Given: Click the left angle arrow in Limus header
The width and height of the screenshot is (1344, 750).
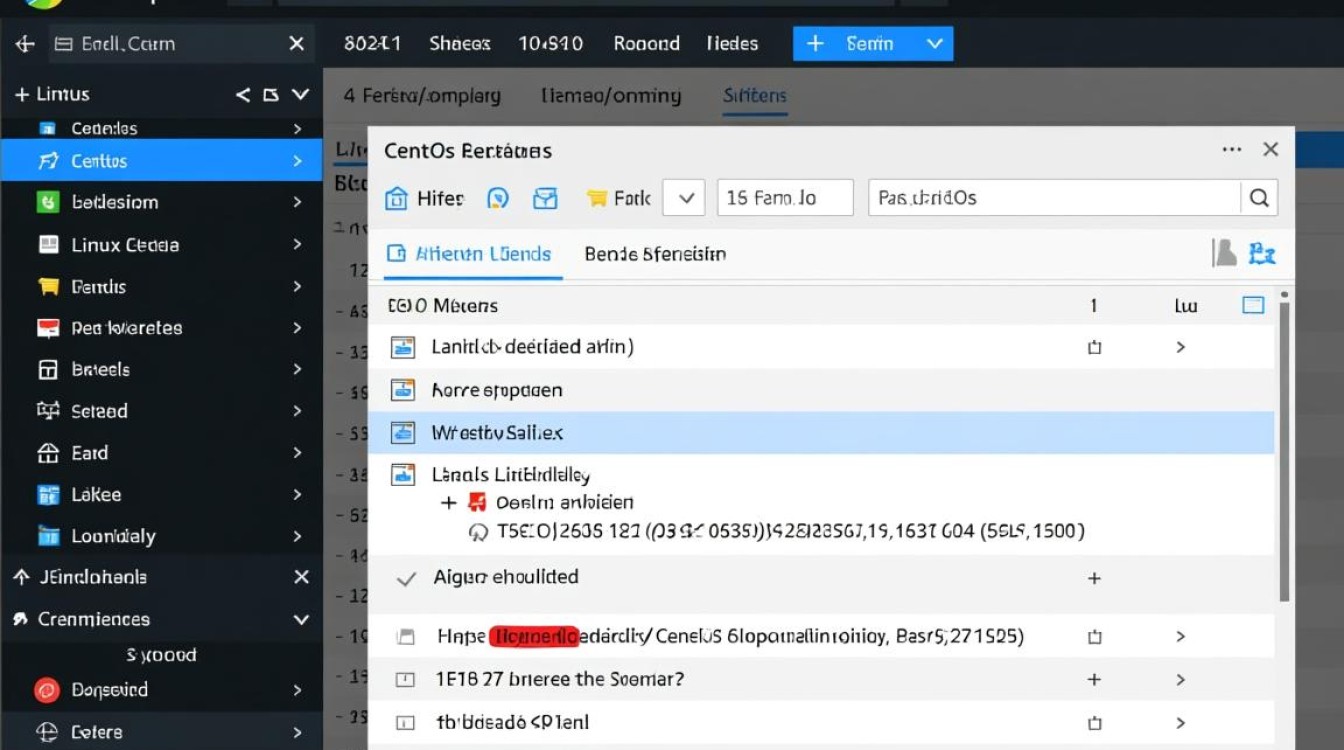Looking at the screenshot, I should point(243,95).
